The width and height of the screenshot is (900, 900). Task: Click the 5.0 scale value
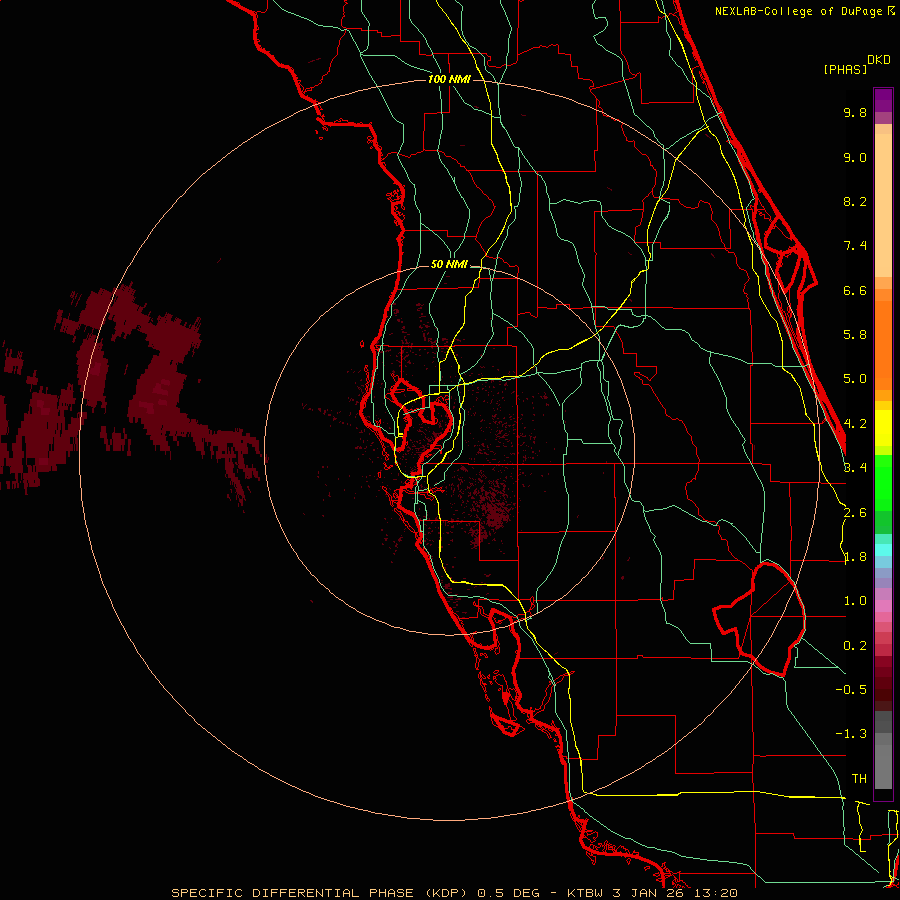(855, 379)
